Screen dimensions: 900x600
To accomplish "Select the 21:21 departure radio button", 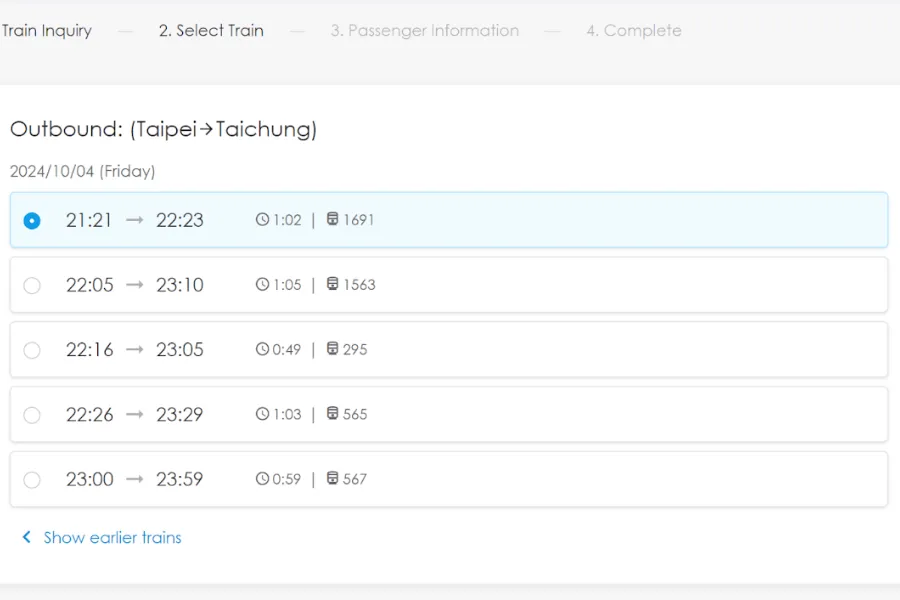I will click(32, 220).
